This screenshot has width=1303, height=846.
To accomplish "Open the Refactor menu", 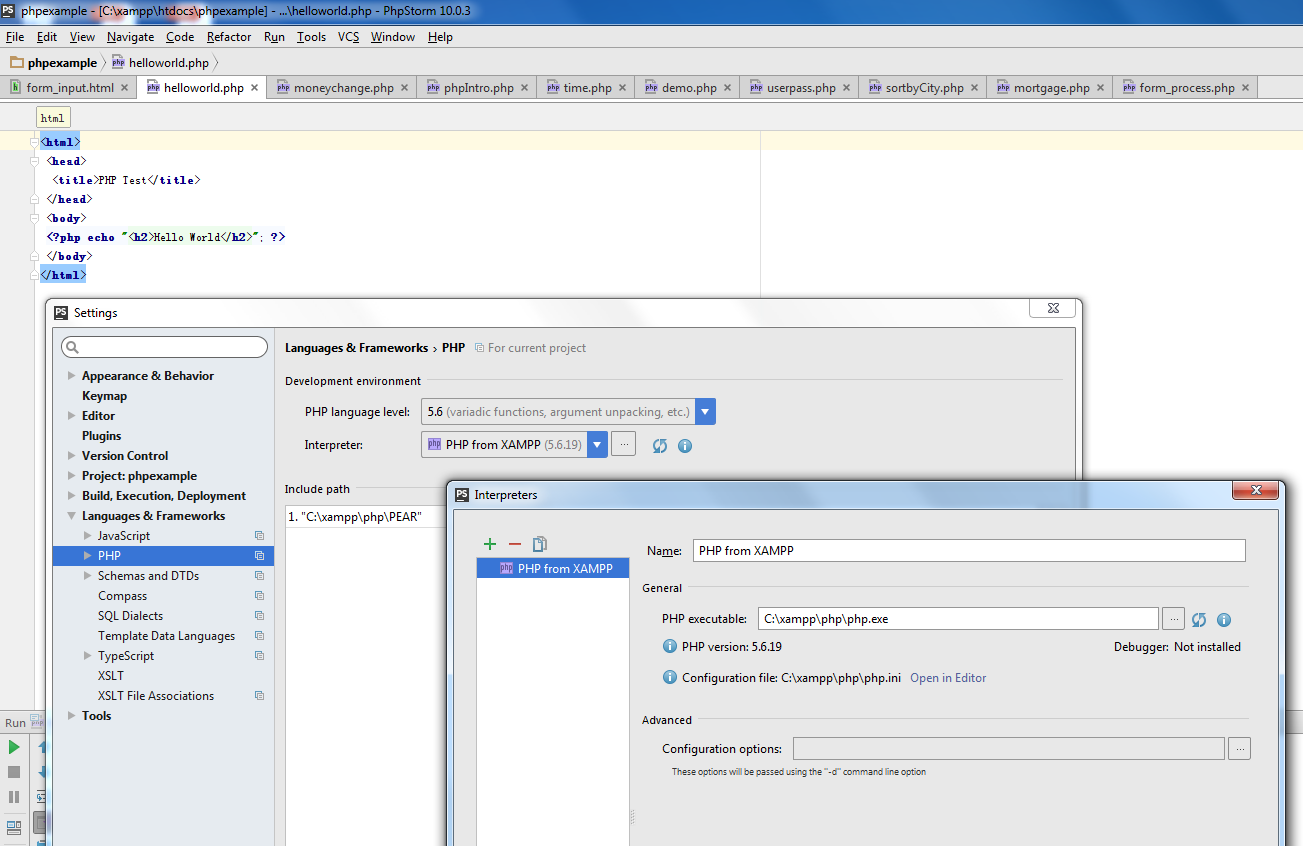I will 229,37.
